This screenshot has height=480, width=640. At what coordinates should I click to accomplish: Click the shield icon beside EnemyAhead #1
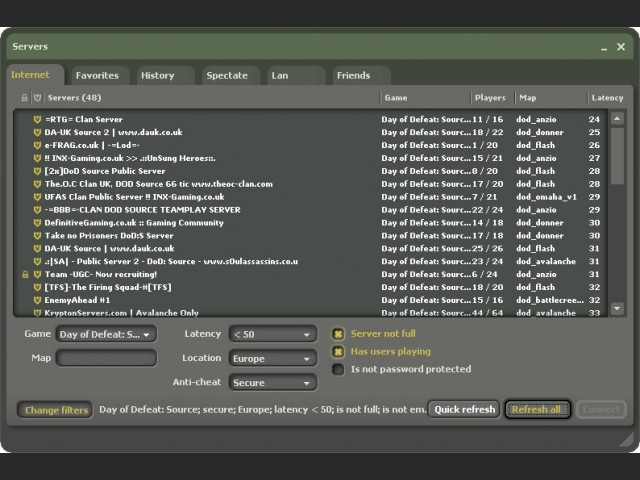[x=38, y=300]
